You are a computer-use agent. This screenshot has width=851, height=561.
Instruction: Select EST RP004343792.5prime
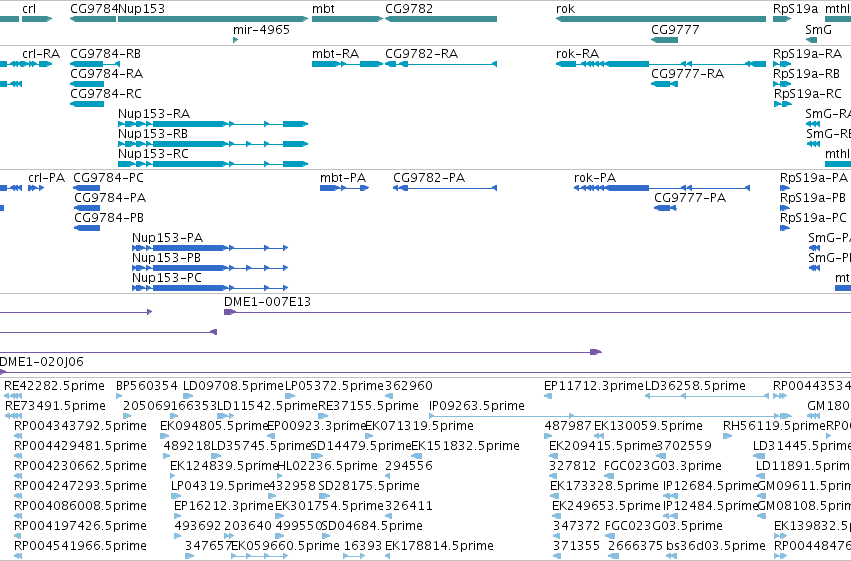18,436
